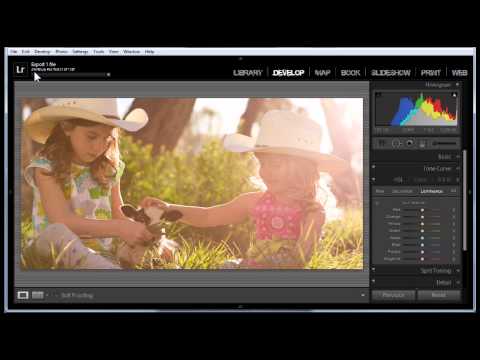Expand the Detail panel triangle
480x360 pixels.
tap(458, 283)
